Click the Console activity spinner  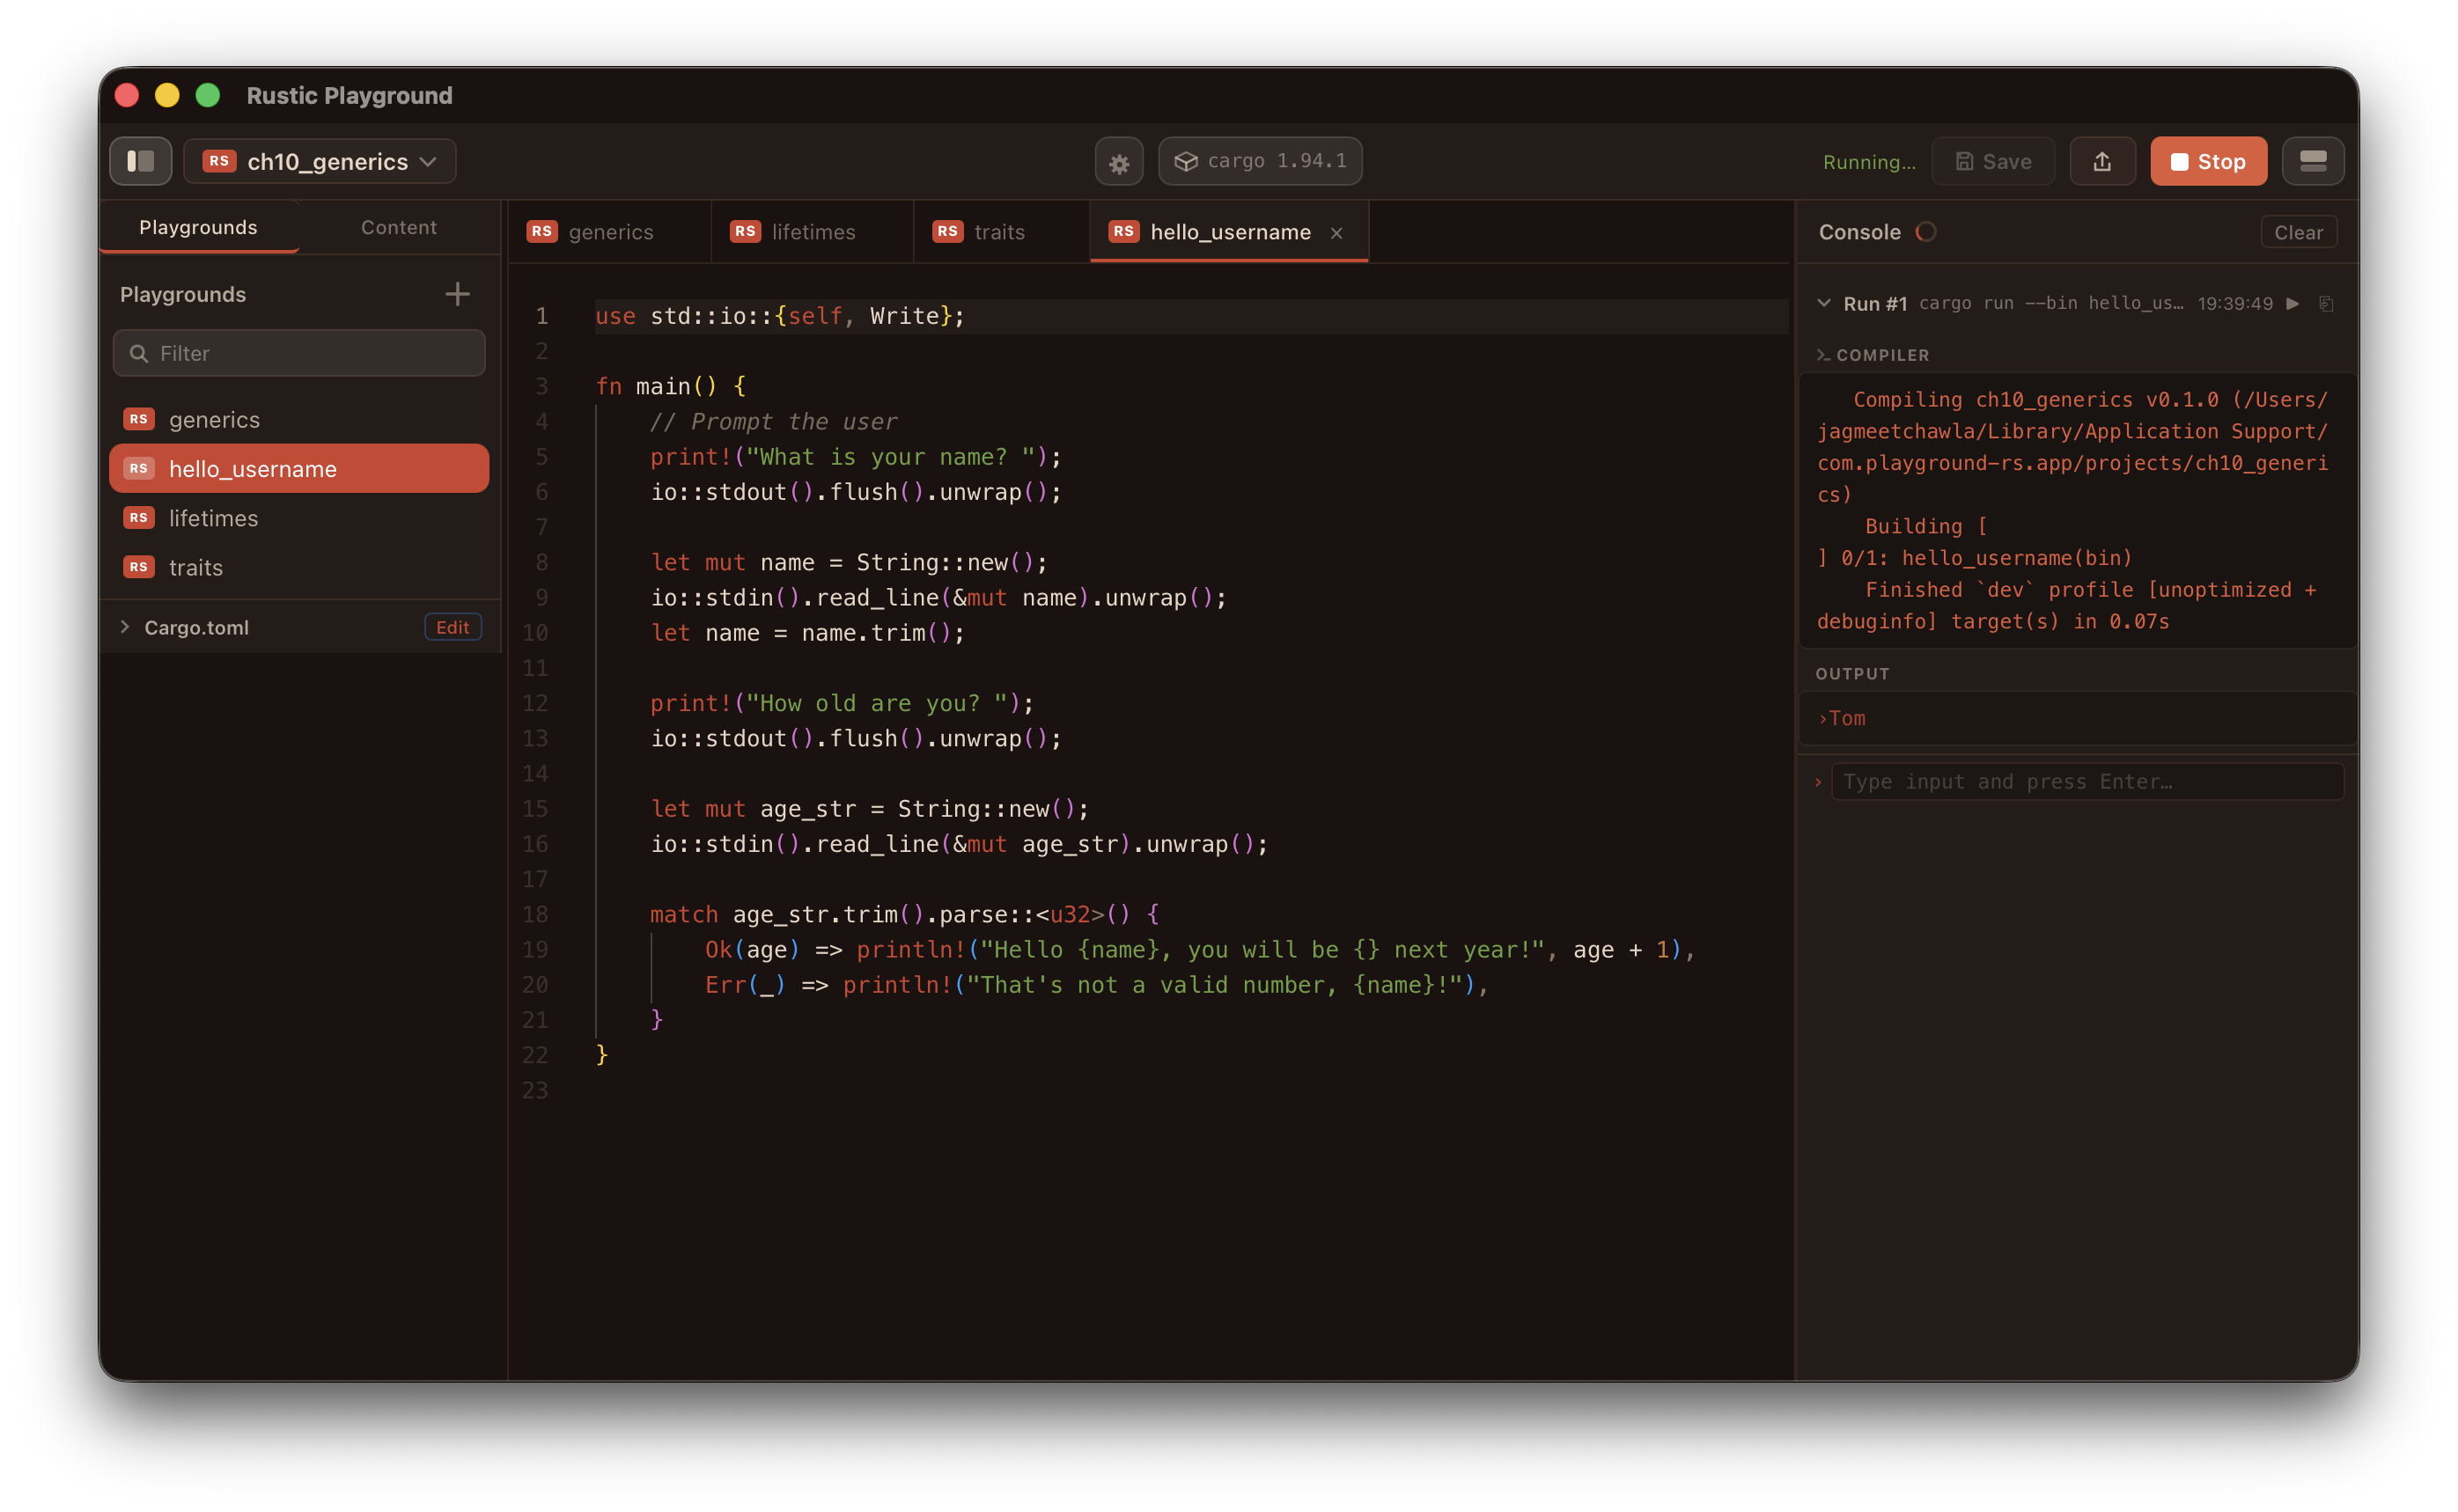[x=1925, y=231]
